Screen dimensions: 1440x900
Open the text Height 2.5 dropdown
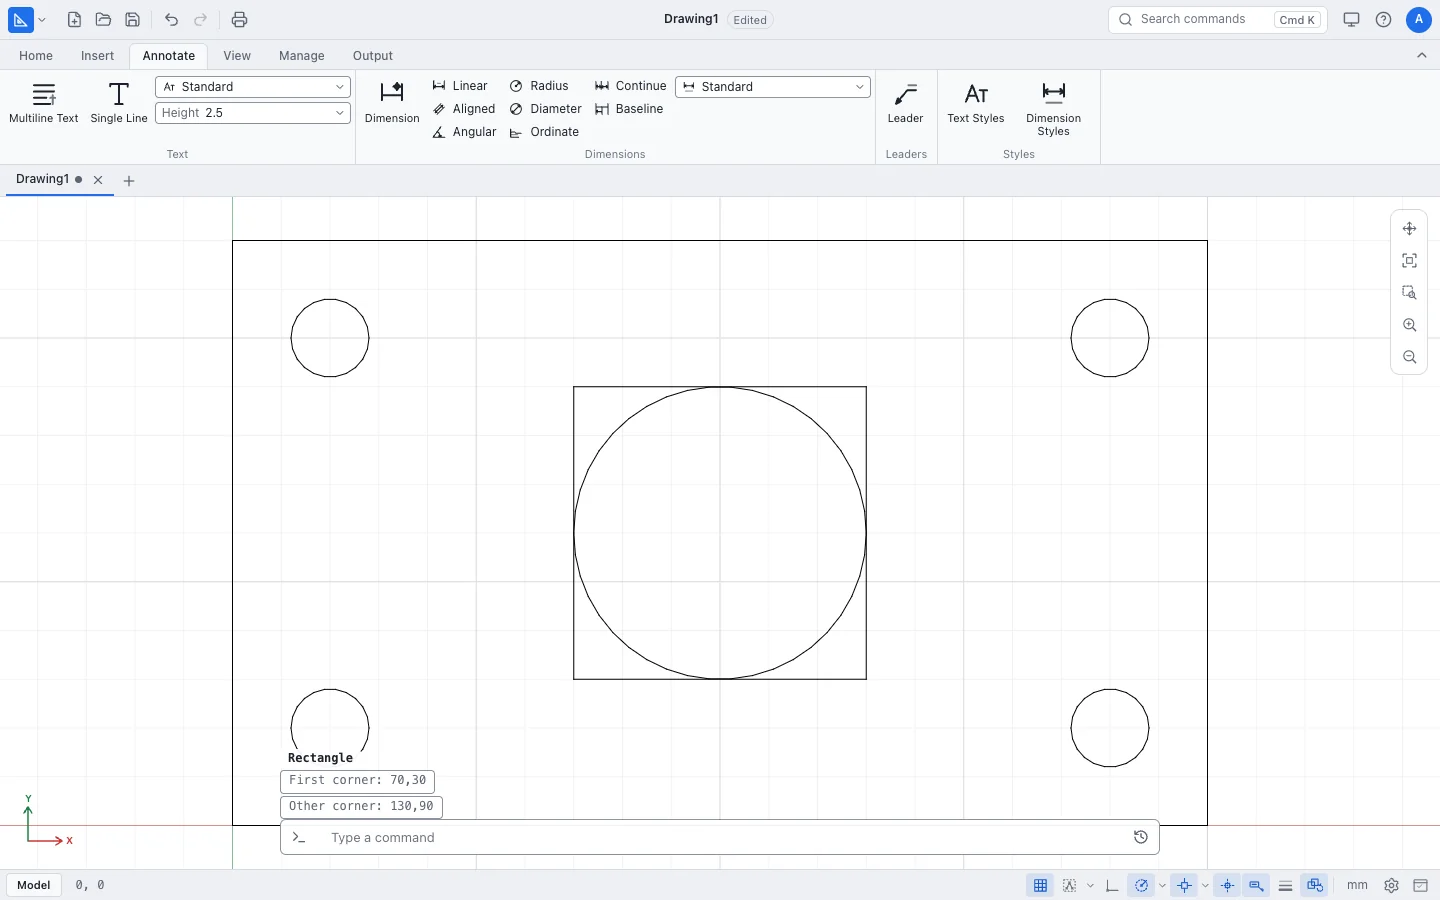pyautogui.click(x=253, y=113)
